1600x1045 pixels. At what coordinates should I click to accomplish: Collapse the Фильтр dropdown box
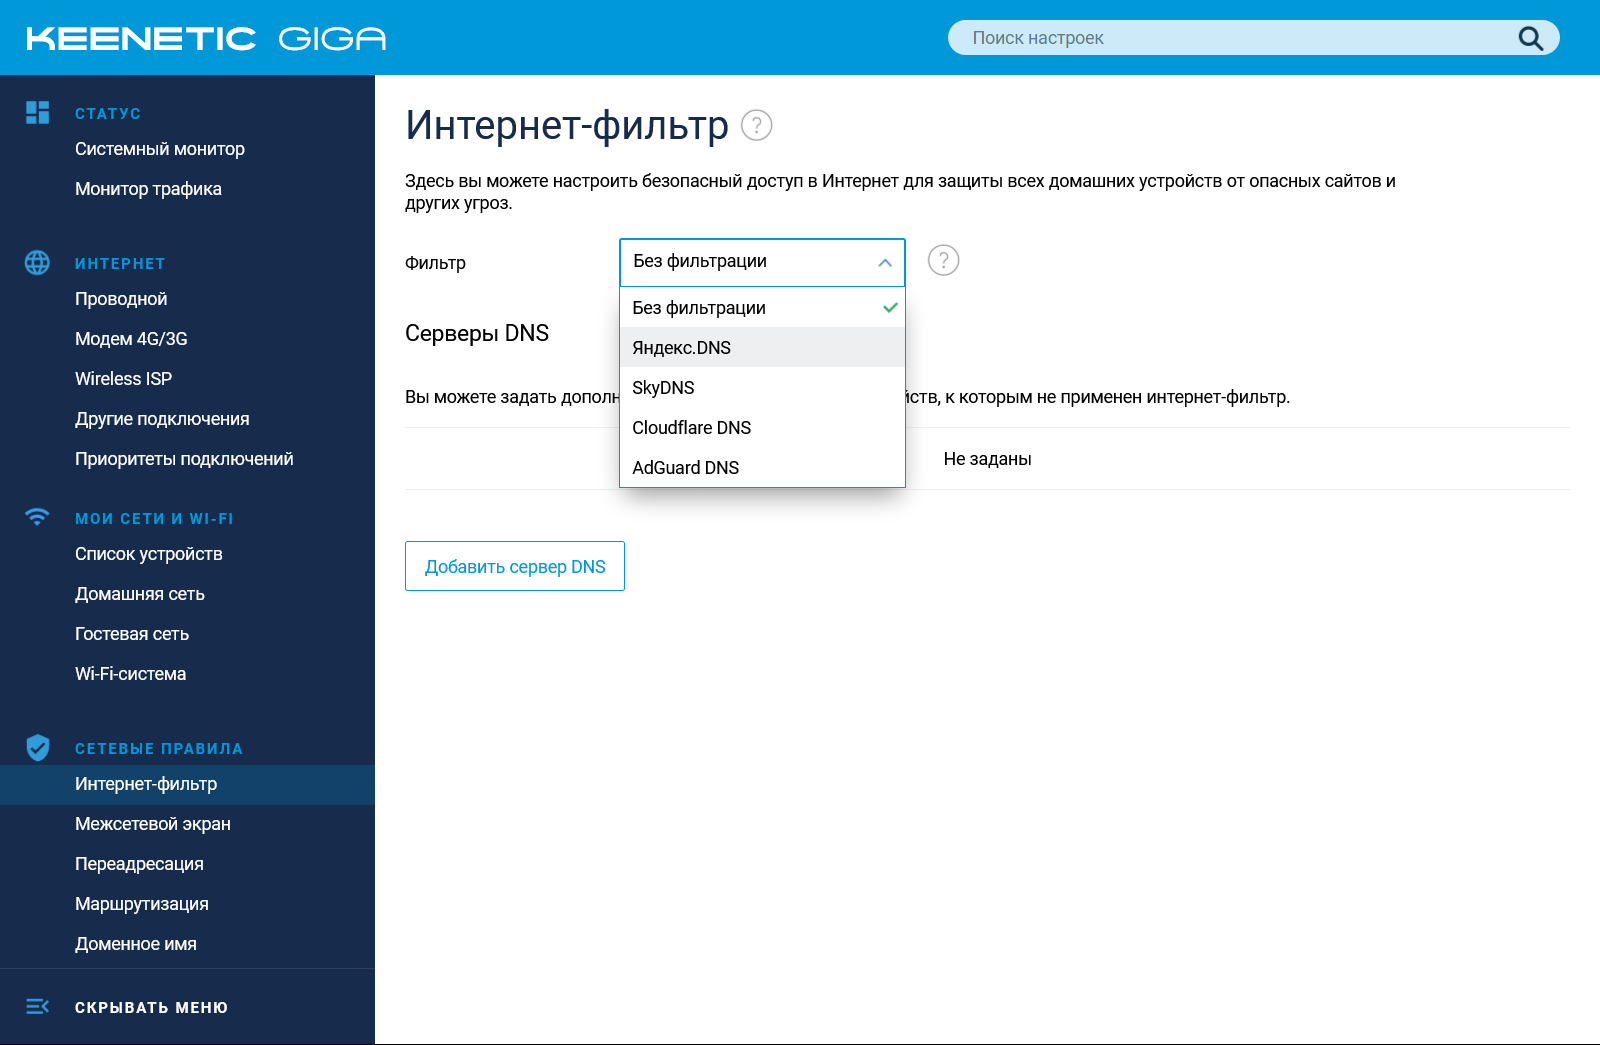point(762,262)
